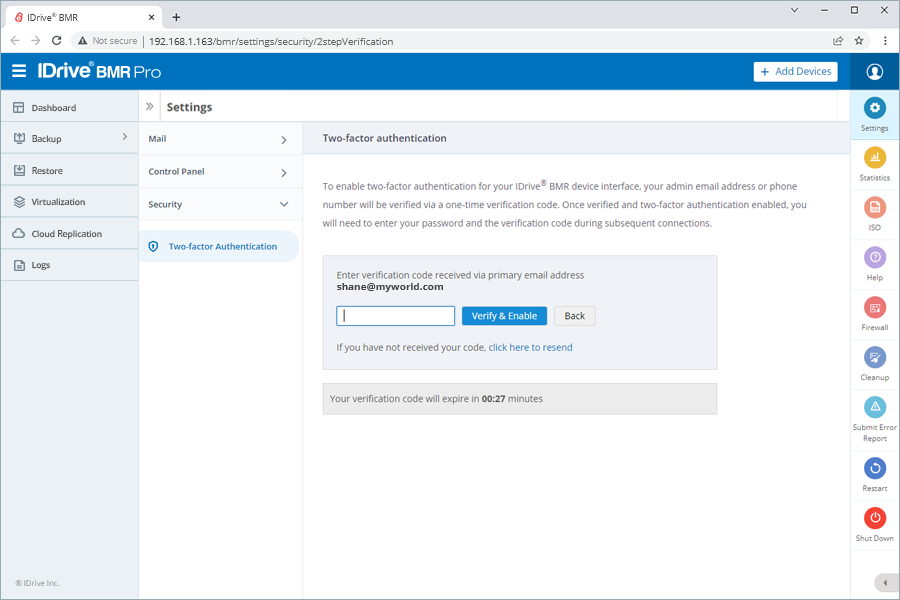The height and width of the screenshot is (600, 900).
Task: Click the Restart icon
Action: (874, 469)
